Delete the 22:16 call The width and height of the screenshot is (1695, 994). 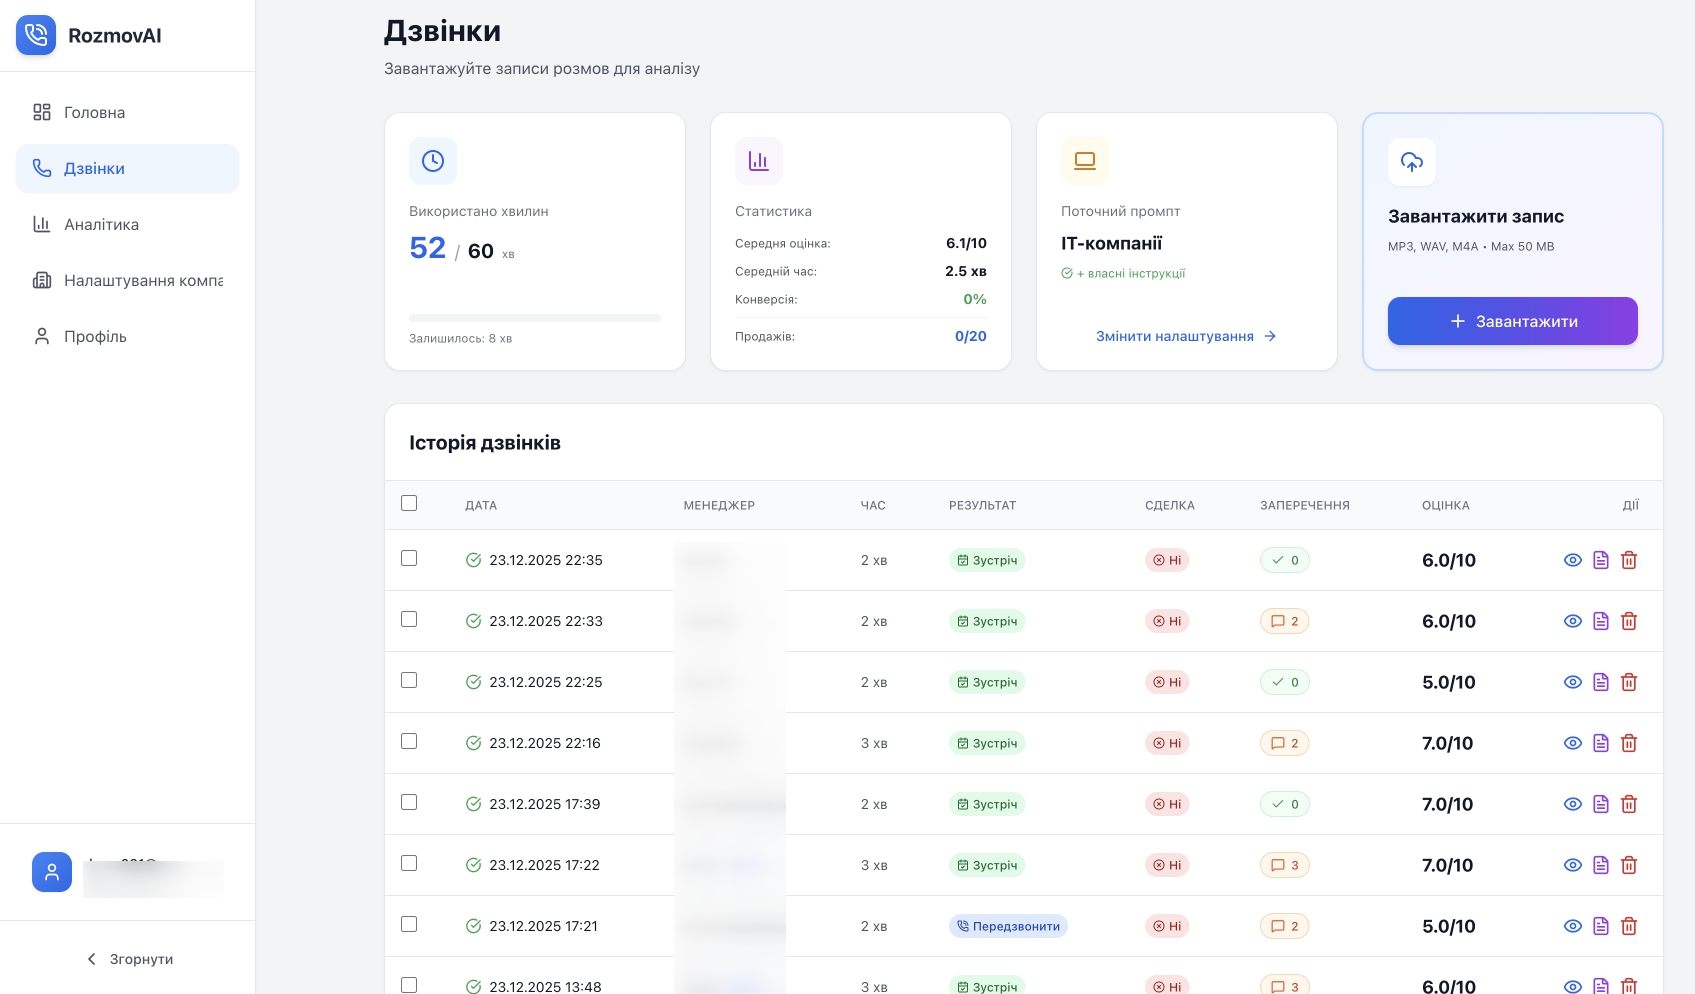[1629, 743]
